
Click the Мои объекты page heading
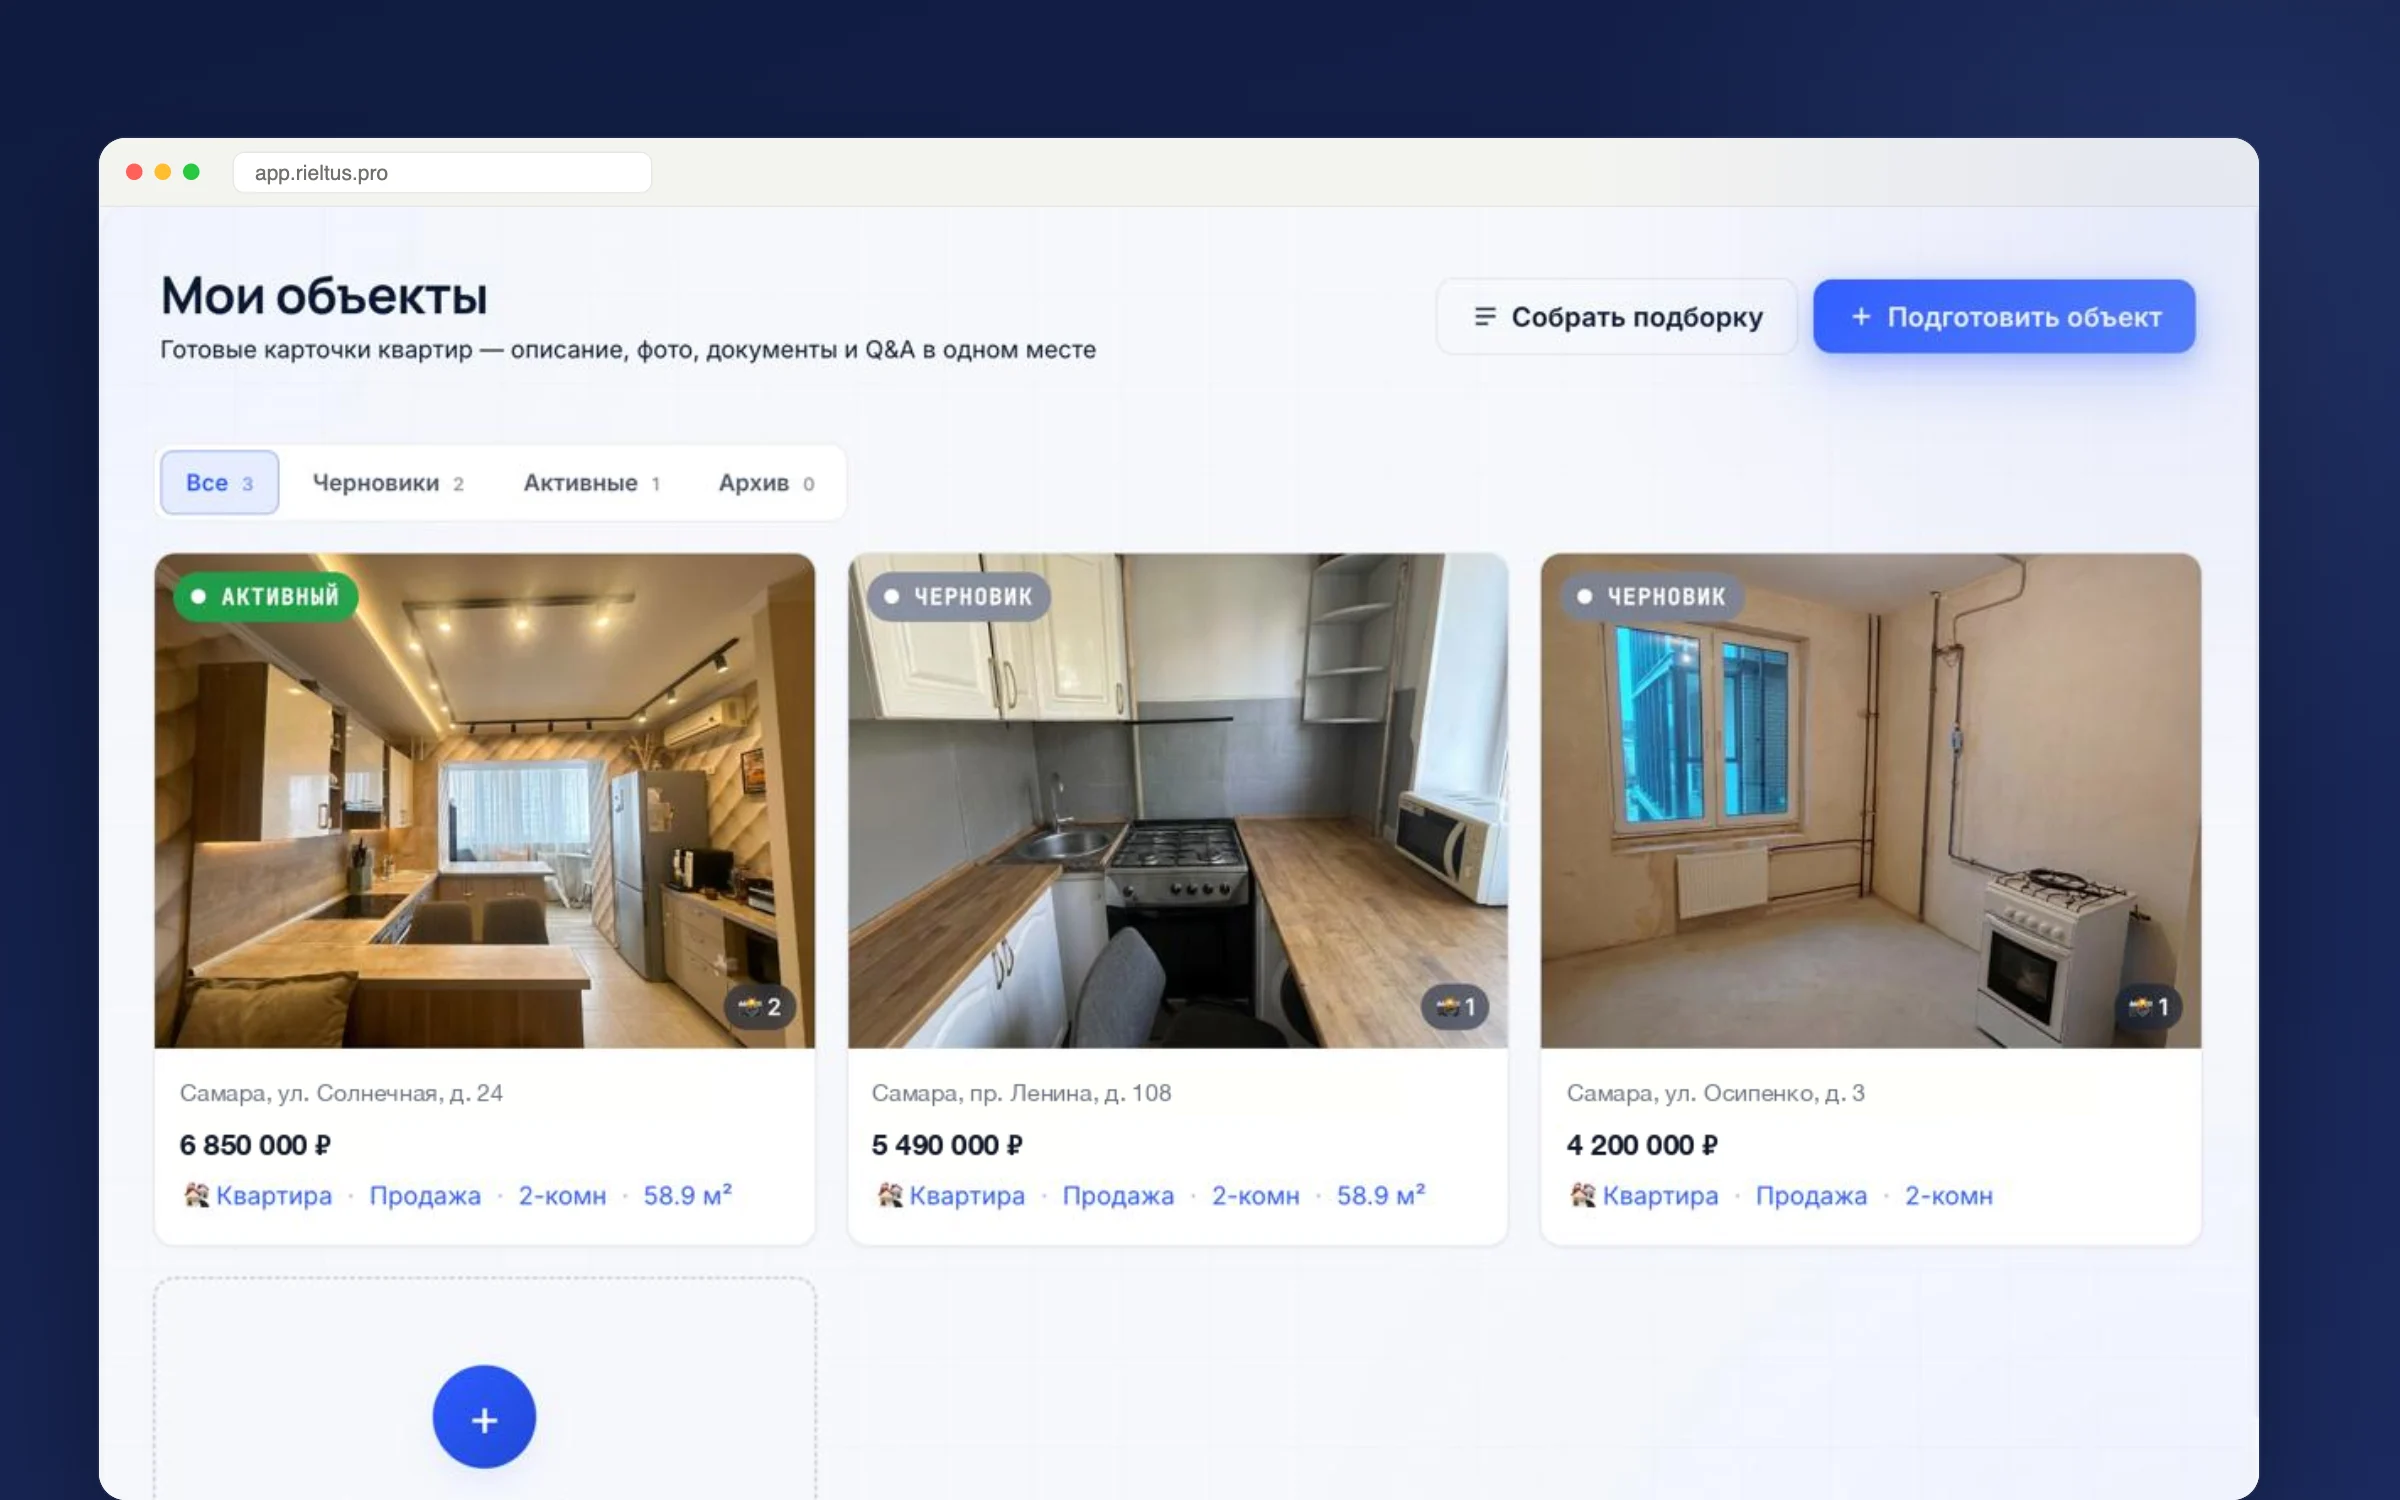(x=324, y=296)
